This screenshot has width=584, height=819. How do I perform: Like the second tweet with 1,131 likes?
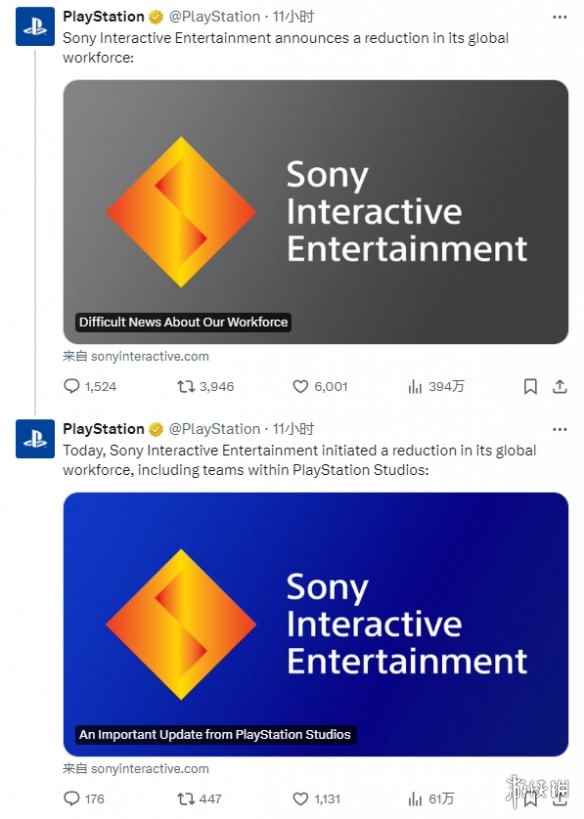[316, 799]
